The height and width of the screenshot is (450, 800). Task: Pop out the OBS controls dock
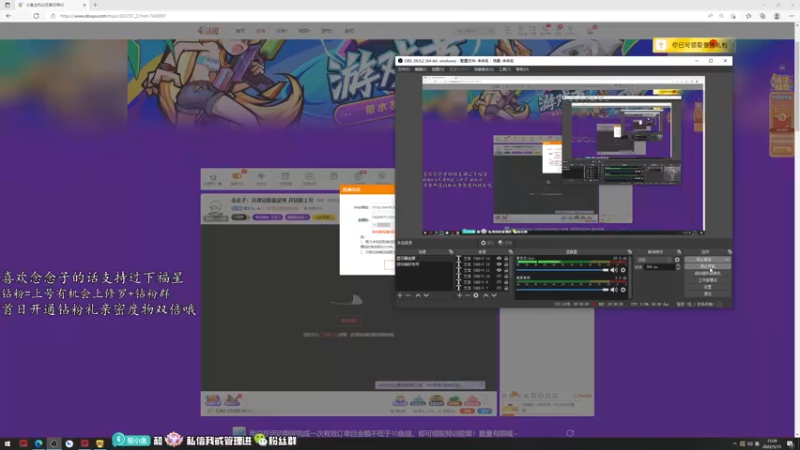730,252
